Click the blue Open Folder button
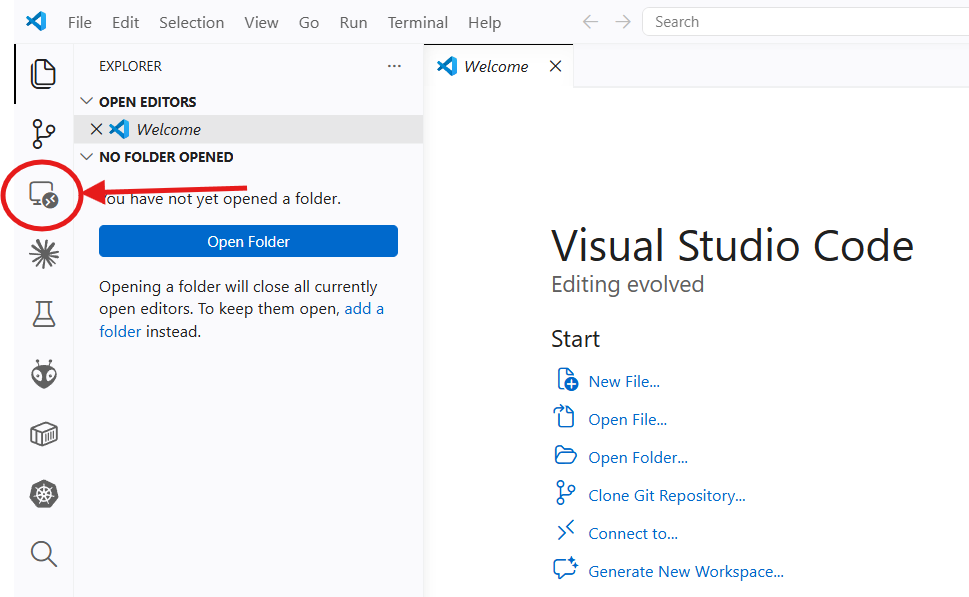This screenshot has width=969, height=597. [248, 241]
